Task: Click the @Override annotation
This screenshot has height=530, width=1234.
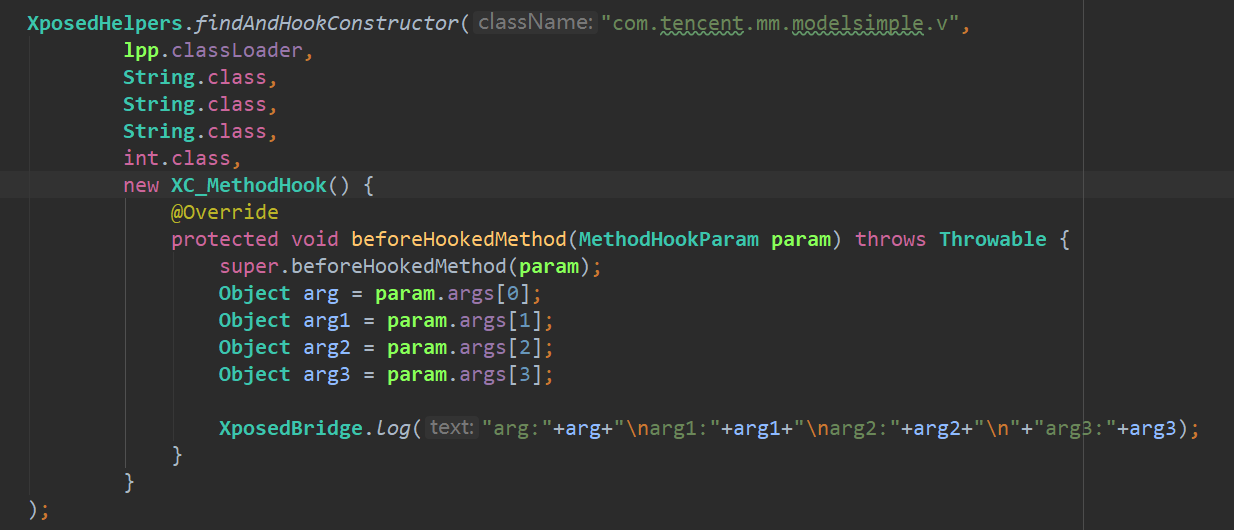Action: (225, 212)
